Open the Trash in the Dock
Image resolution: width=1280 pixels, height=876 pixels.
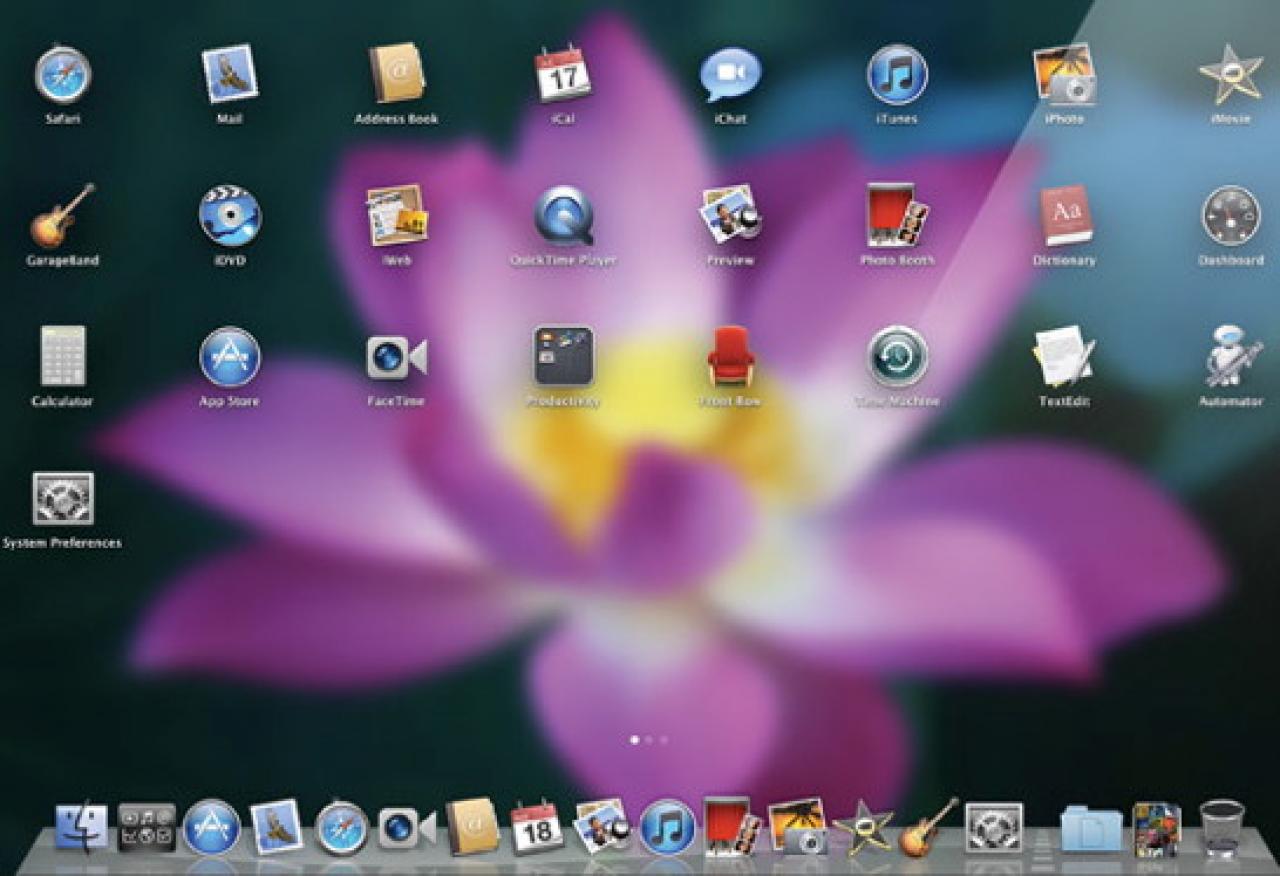[1222, 828]
